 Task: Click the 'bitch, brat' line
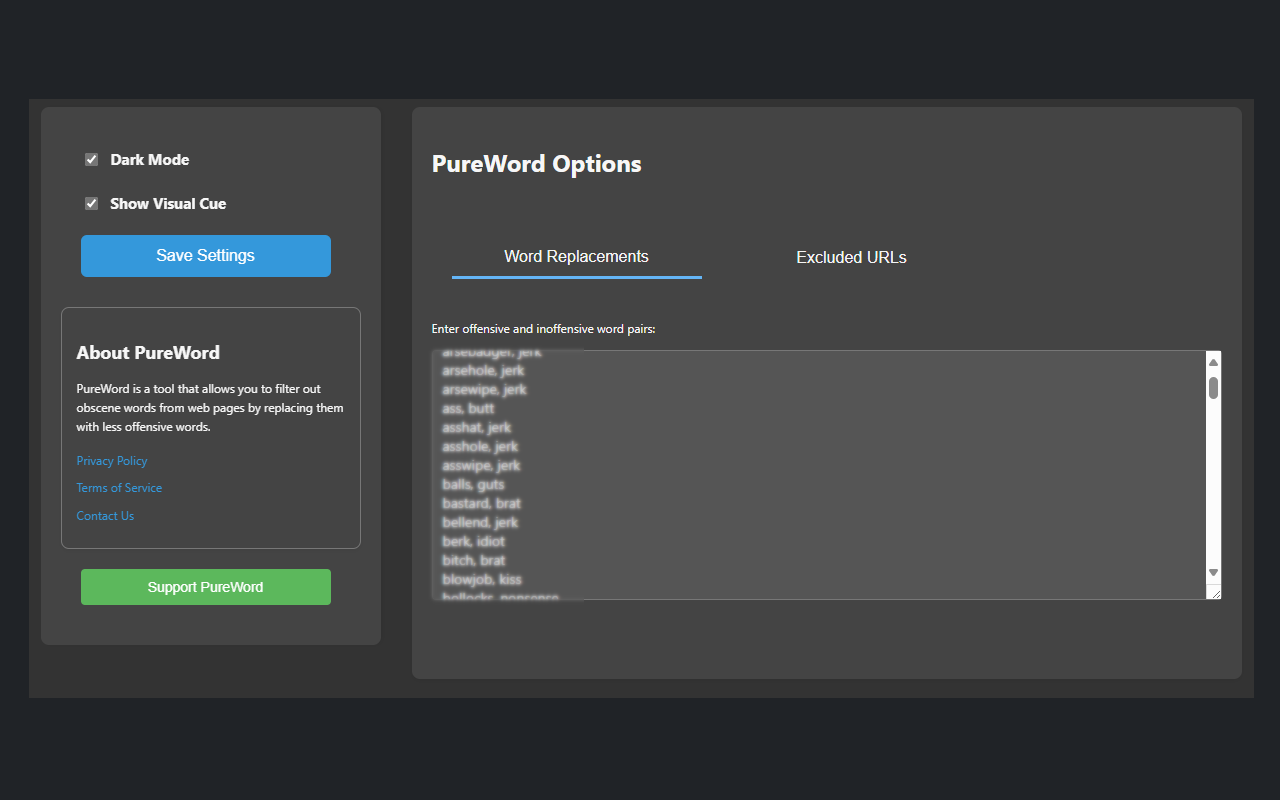474,560
